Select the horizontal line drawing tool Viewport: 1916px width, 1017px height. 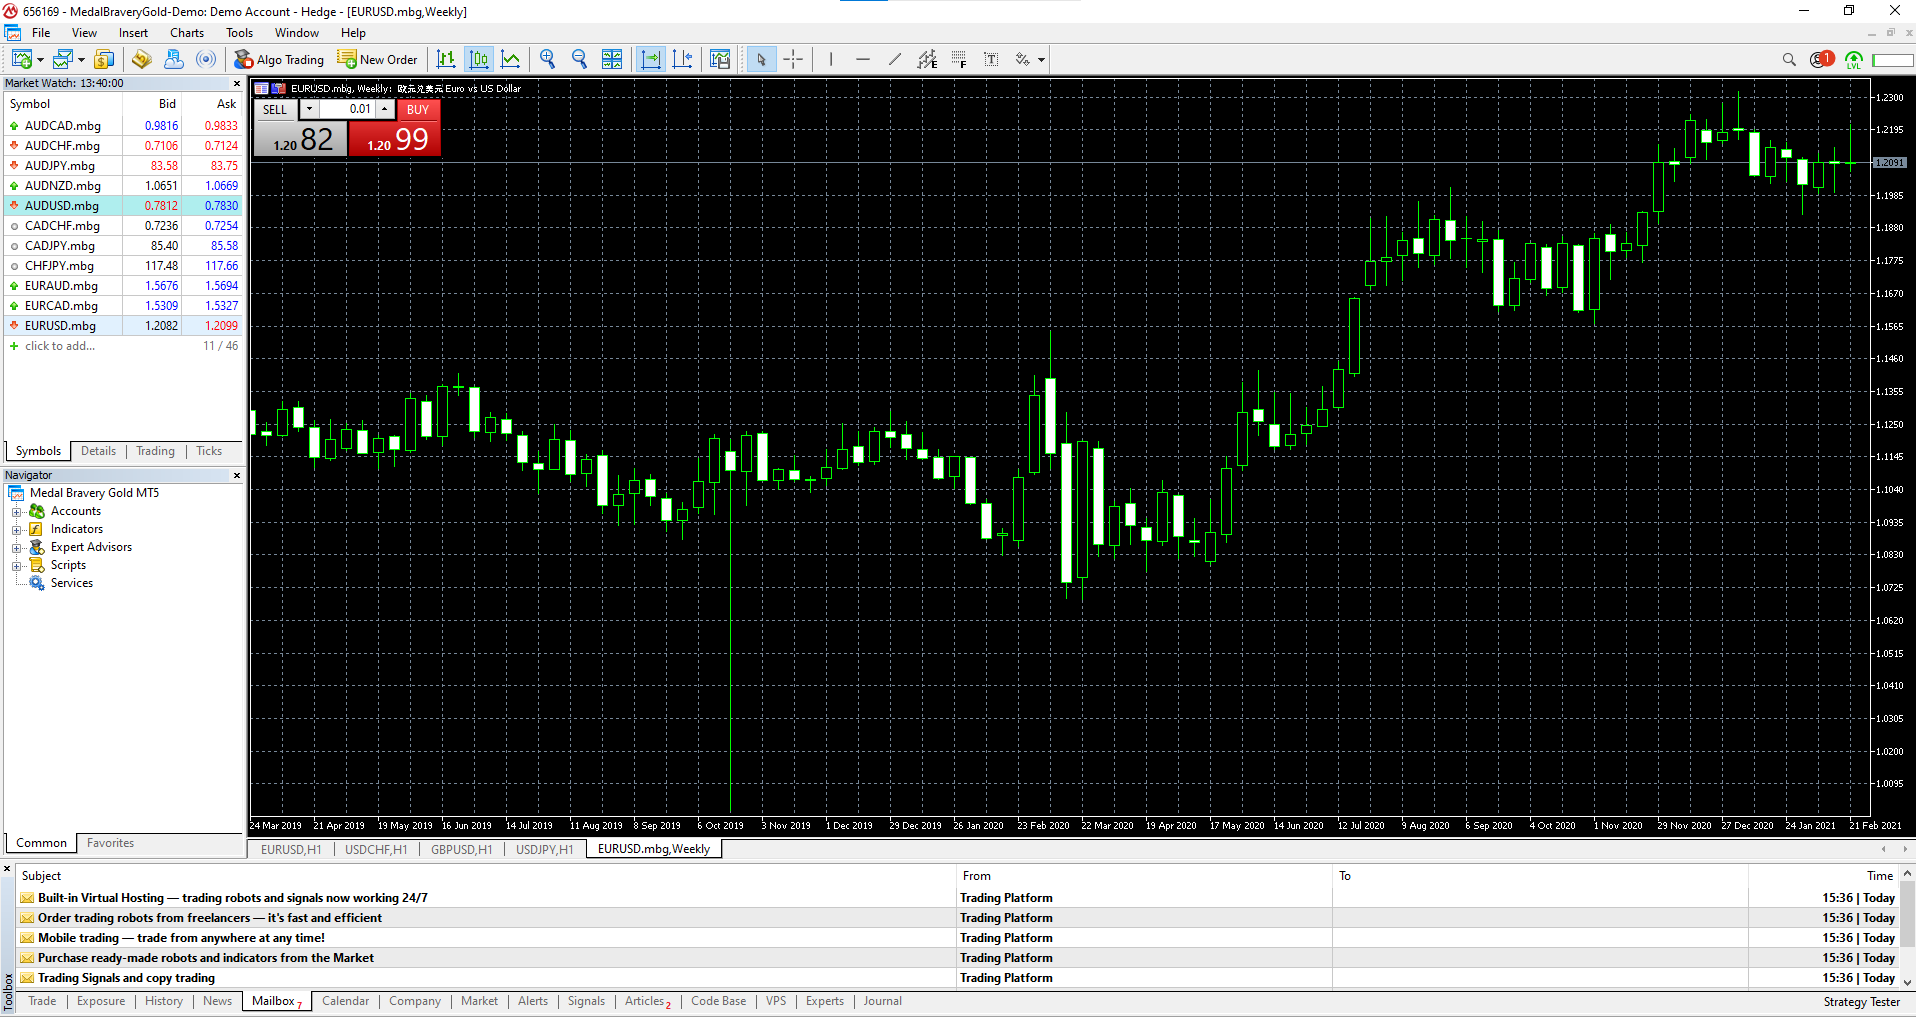[863, 59]
